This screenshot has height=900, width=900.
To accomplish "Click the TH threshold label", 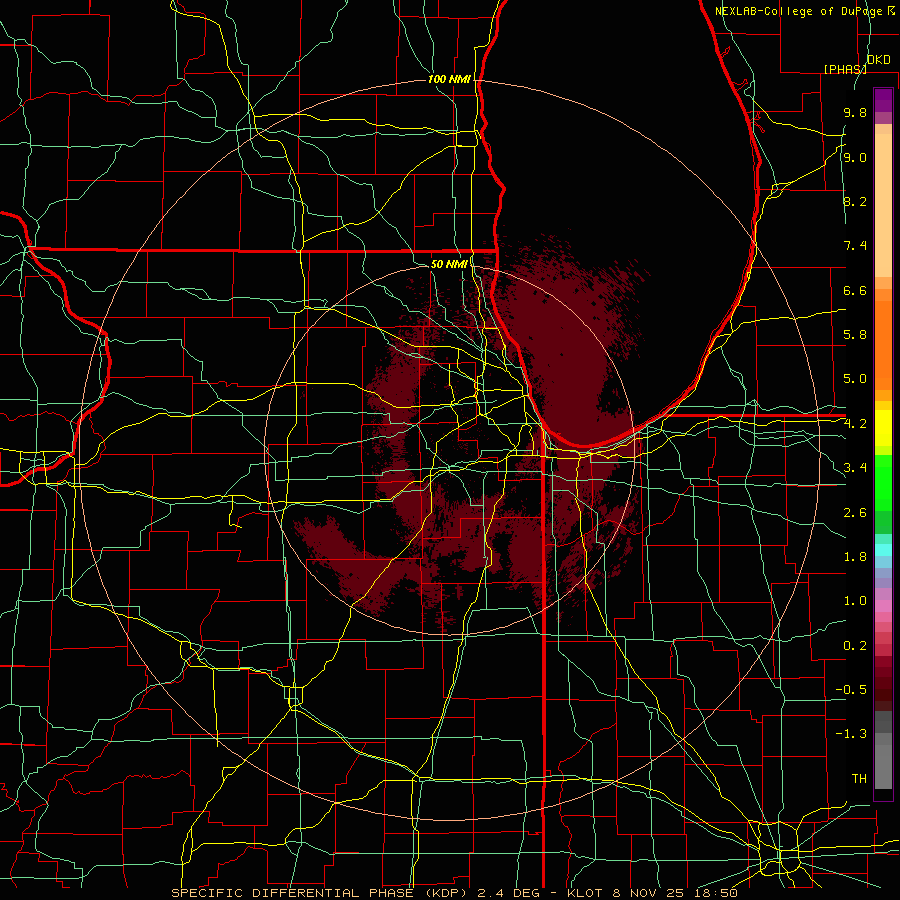I will (859, 778).
